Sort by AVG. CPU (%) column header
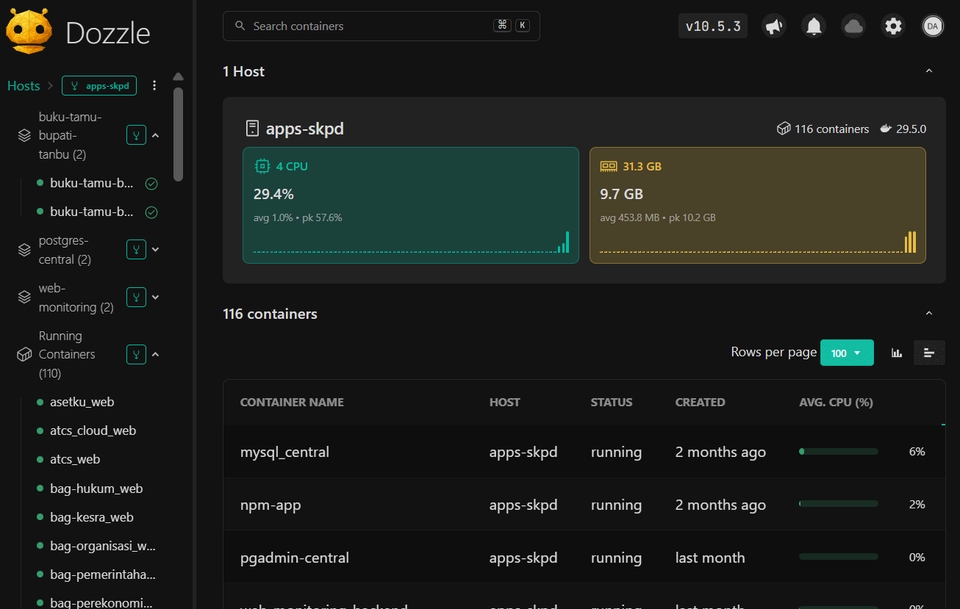Image resolution: width=960 pixels, height=609 pixels. [836, 402]
